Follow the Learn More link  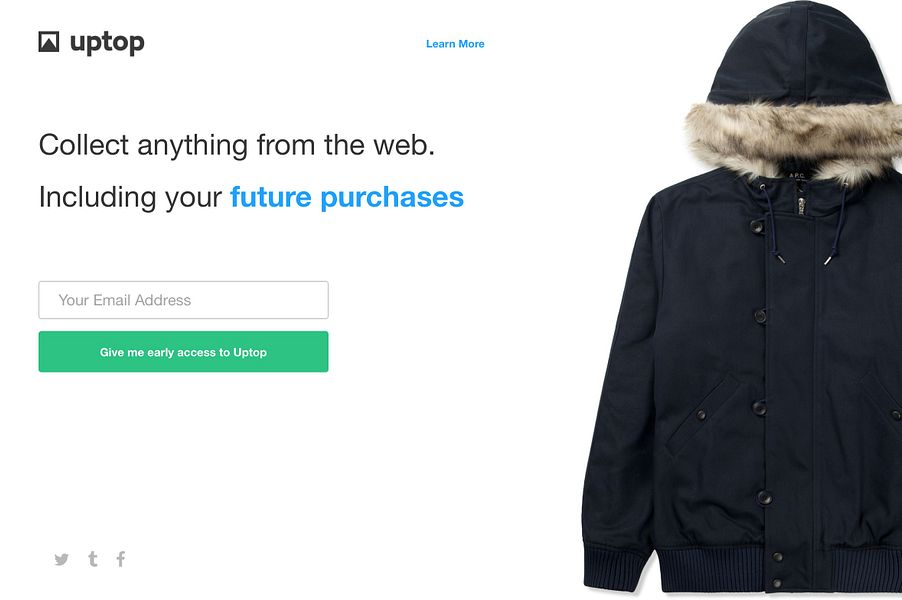tap(455, 44)
